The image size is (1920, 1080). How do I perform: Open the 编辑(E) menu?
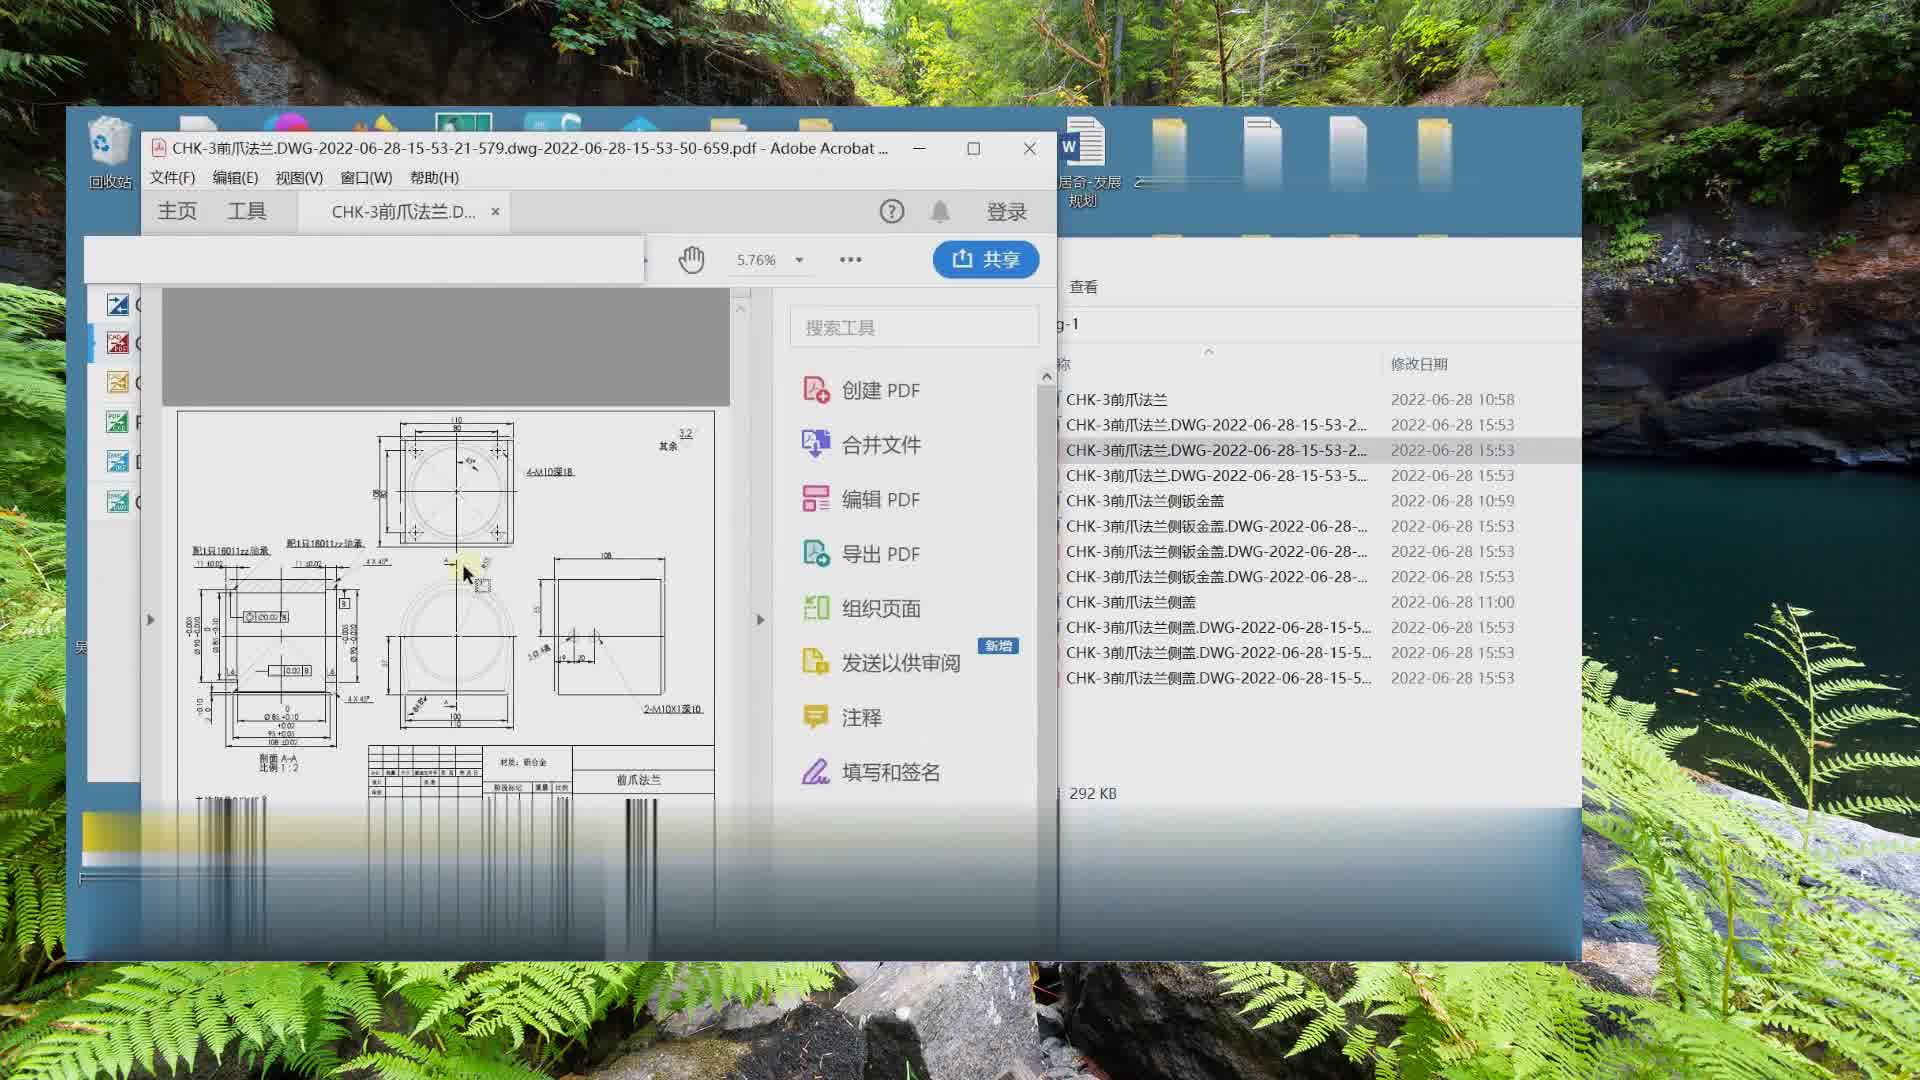(x=235, y=177)
